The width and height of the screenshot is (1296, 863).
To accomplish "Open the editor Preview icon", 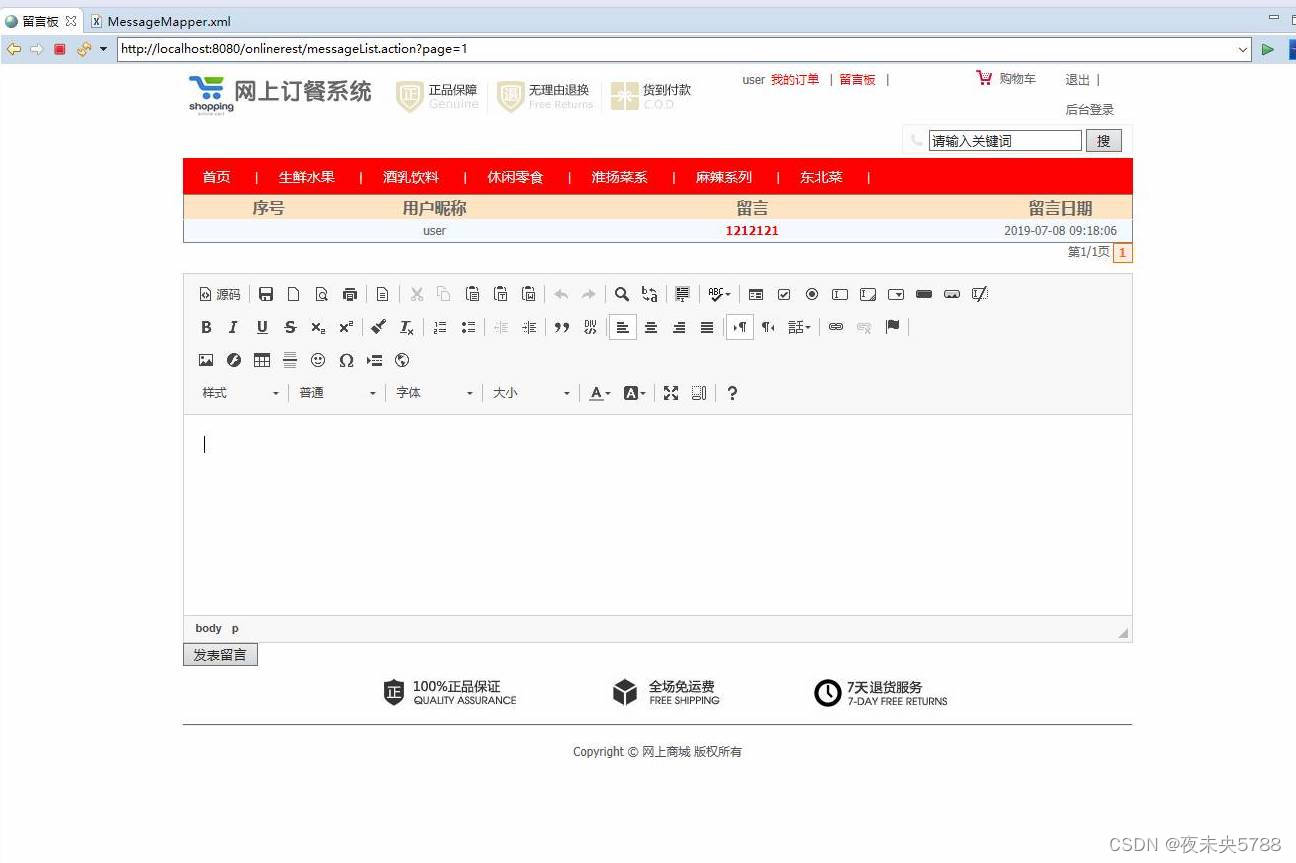I will pyautogui.click(x=322, y=294).
